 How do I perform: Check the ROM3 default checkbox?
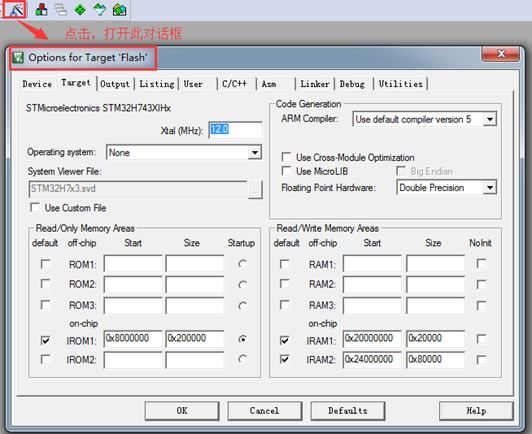click(x=45, y=305)
